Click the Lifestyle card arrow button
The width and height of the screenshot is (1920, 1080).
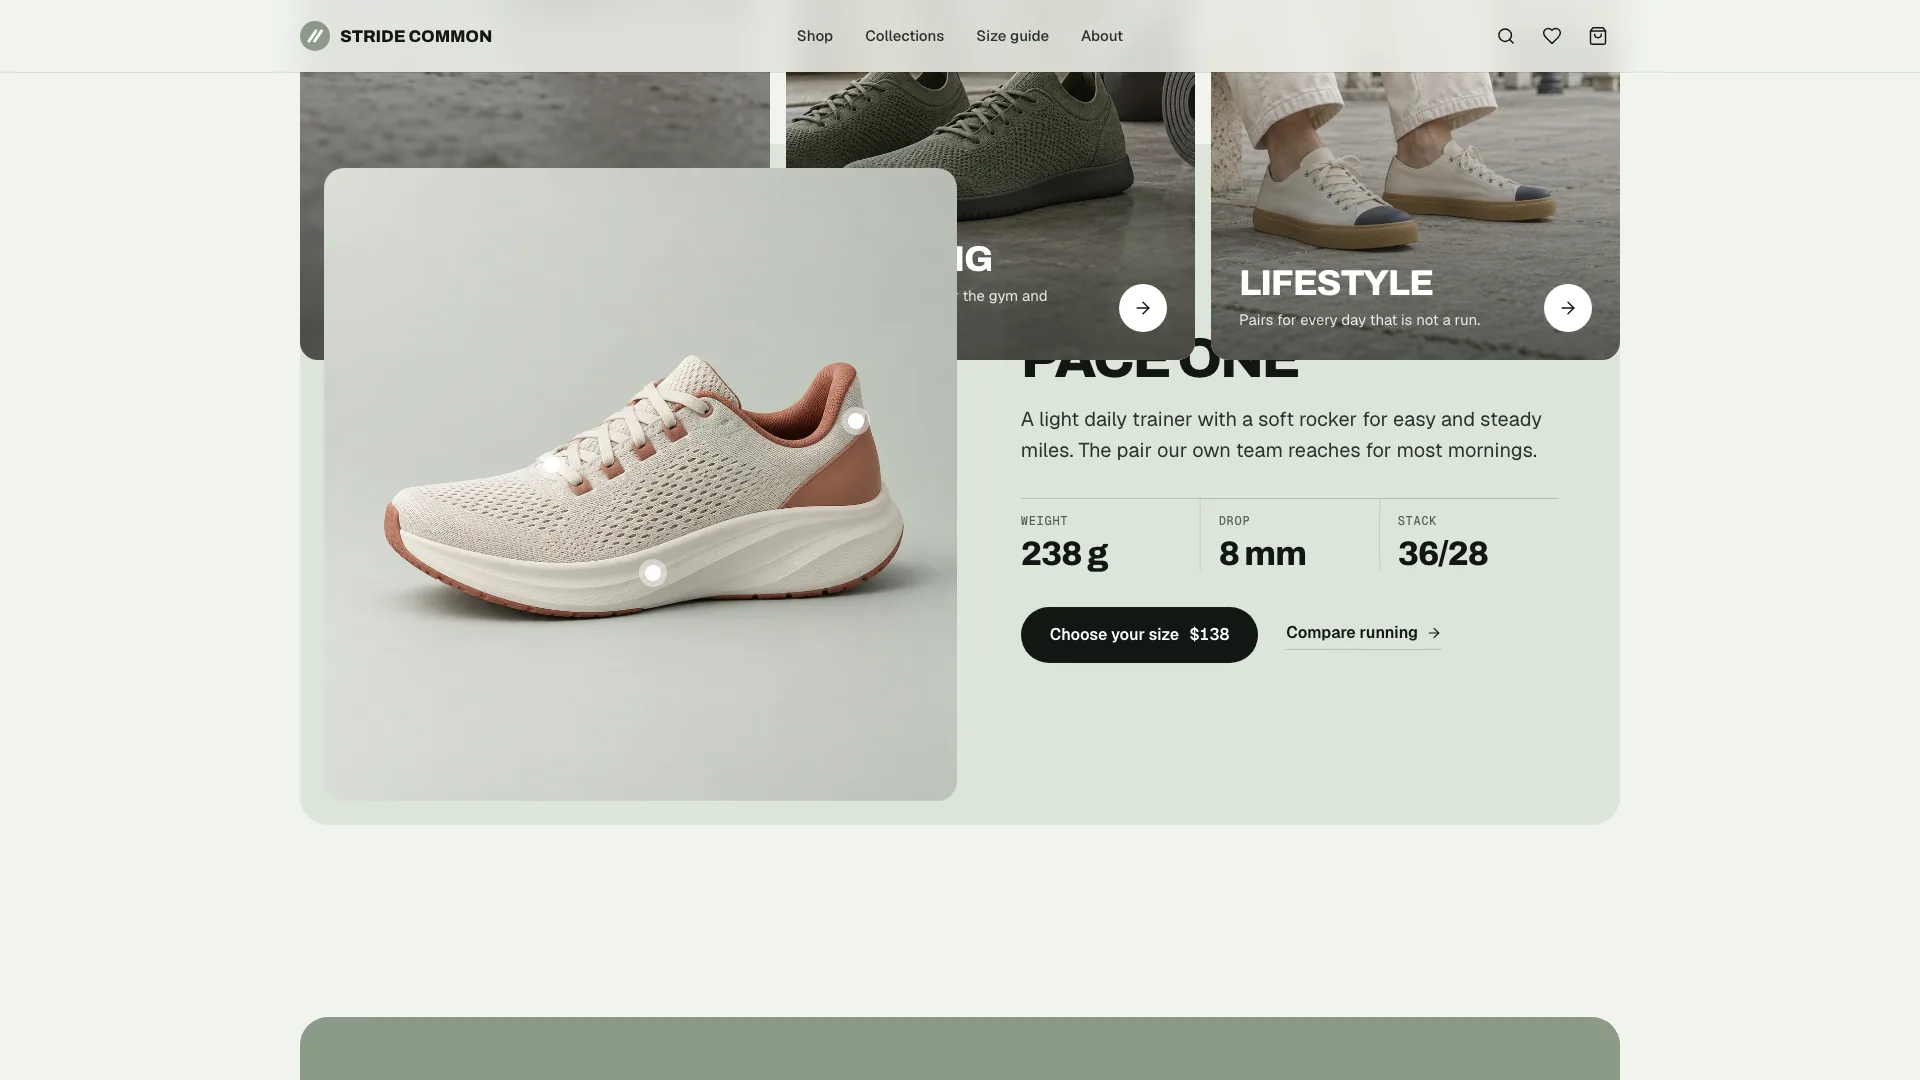click(x=1568, y=308)
